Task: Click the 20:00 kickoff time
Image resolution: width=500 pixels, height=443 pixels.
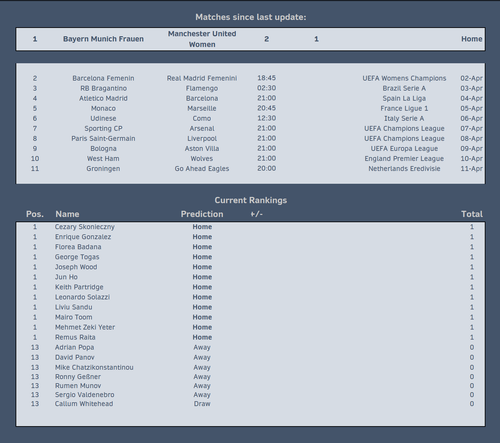Action: [266, 168]
